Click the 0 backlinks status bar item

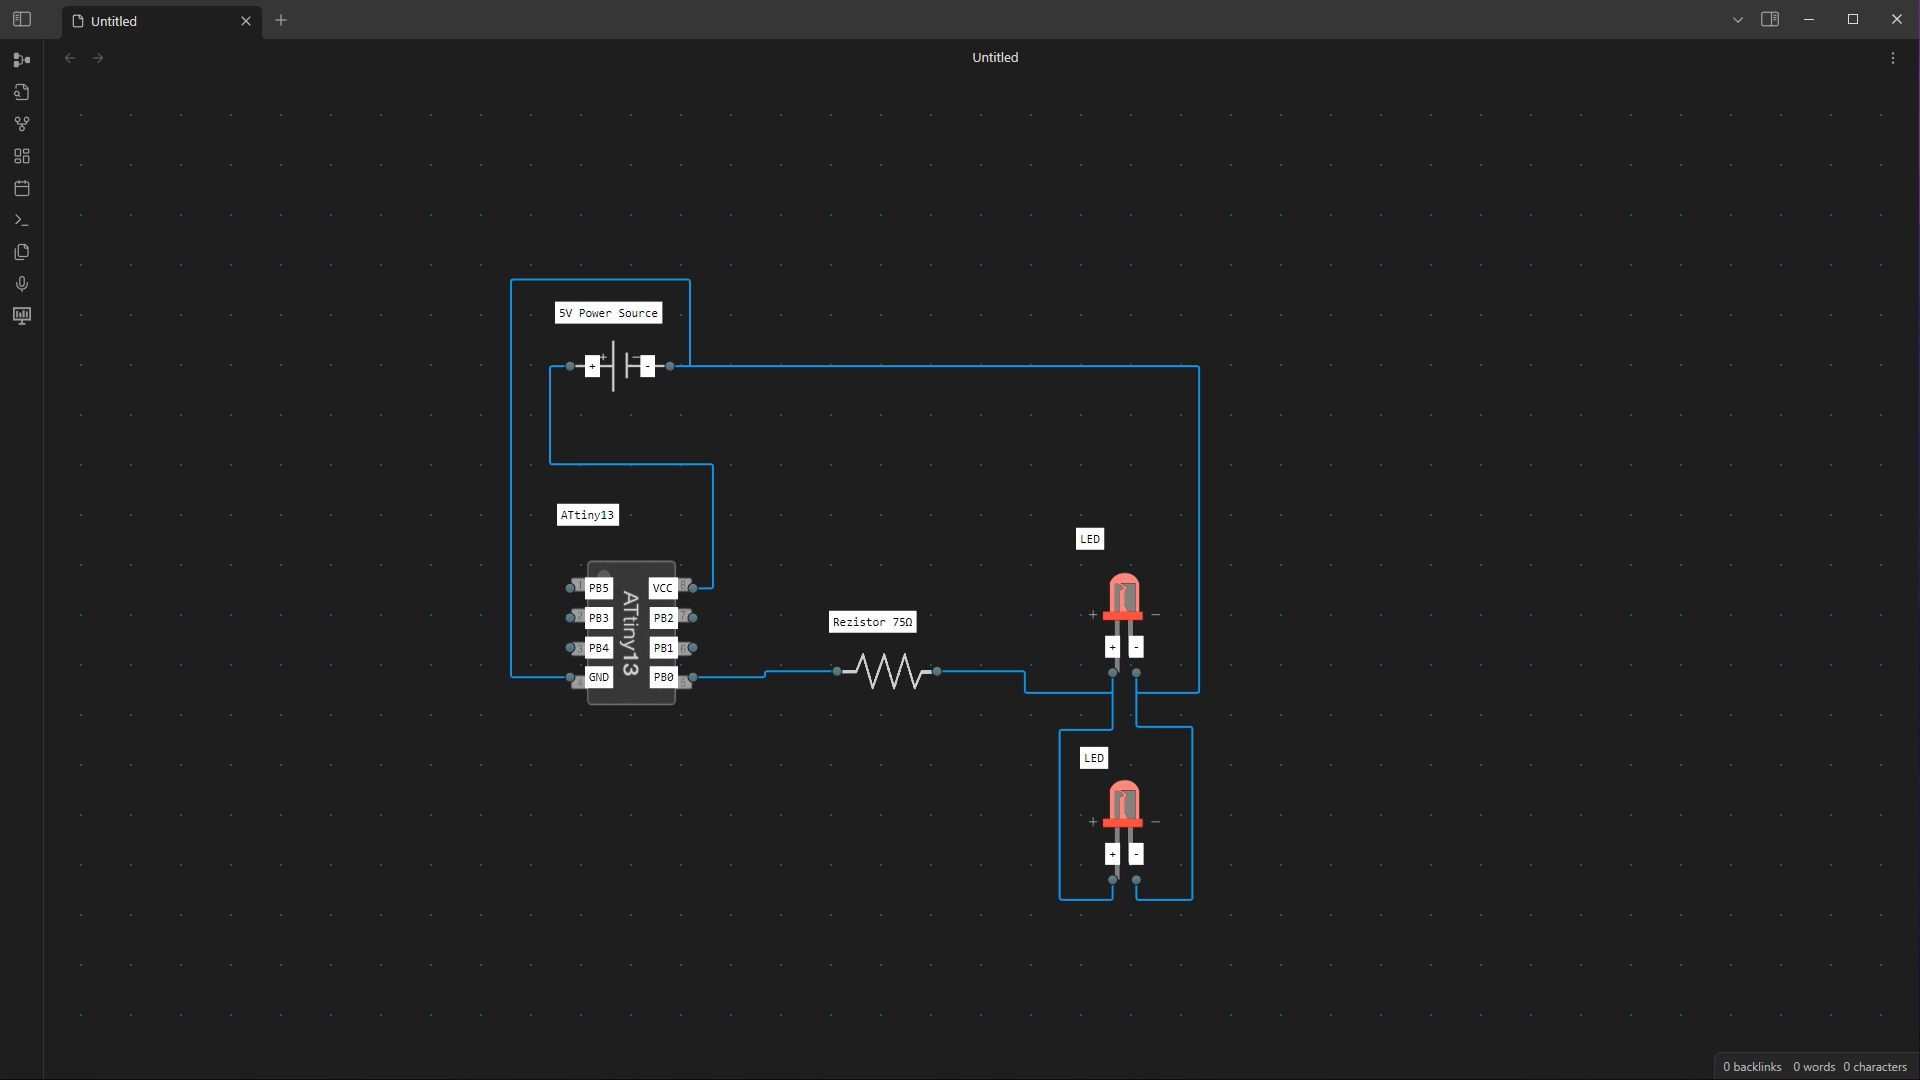1752,1067
